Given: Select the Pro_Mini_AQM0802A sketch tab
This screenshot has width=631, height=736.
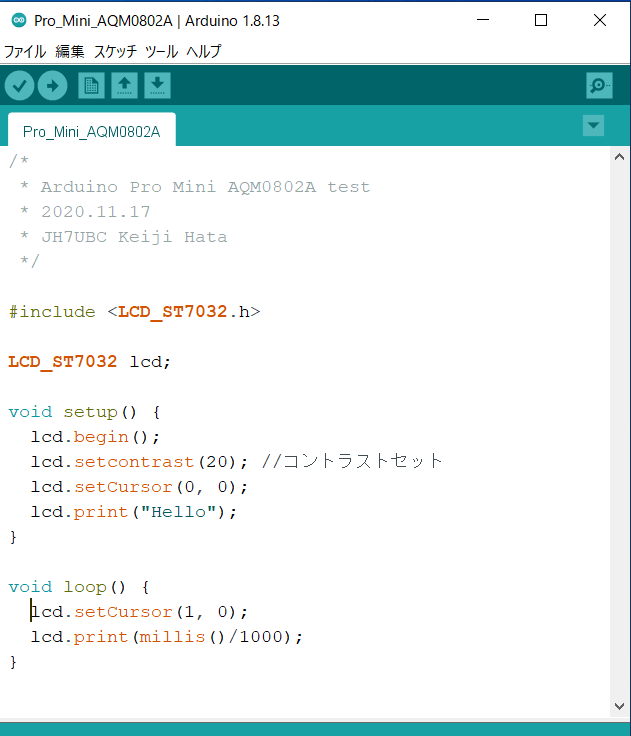Looking at the screenshot, I should 92,131.
